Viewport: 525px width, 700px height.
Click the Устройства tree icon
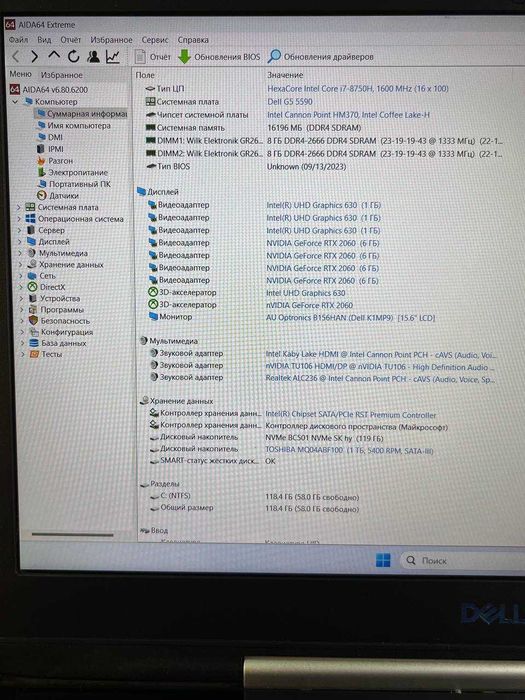click(x=33, y=298)
